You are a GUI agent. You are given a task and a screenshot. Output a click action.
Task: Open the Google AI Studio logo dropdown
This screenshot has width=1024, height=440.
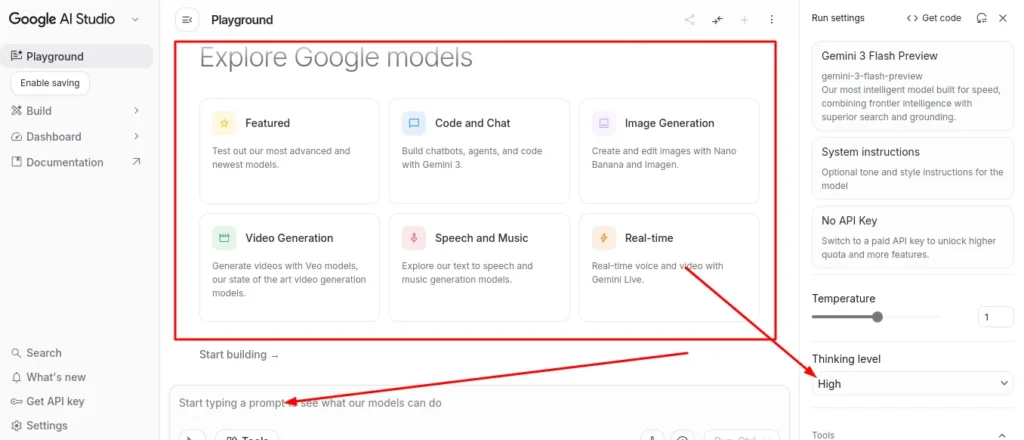[x=135, y=20]
